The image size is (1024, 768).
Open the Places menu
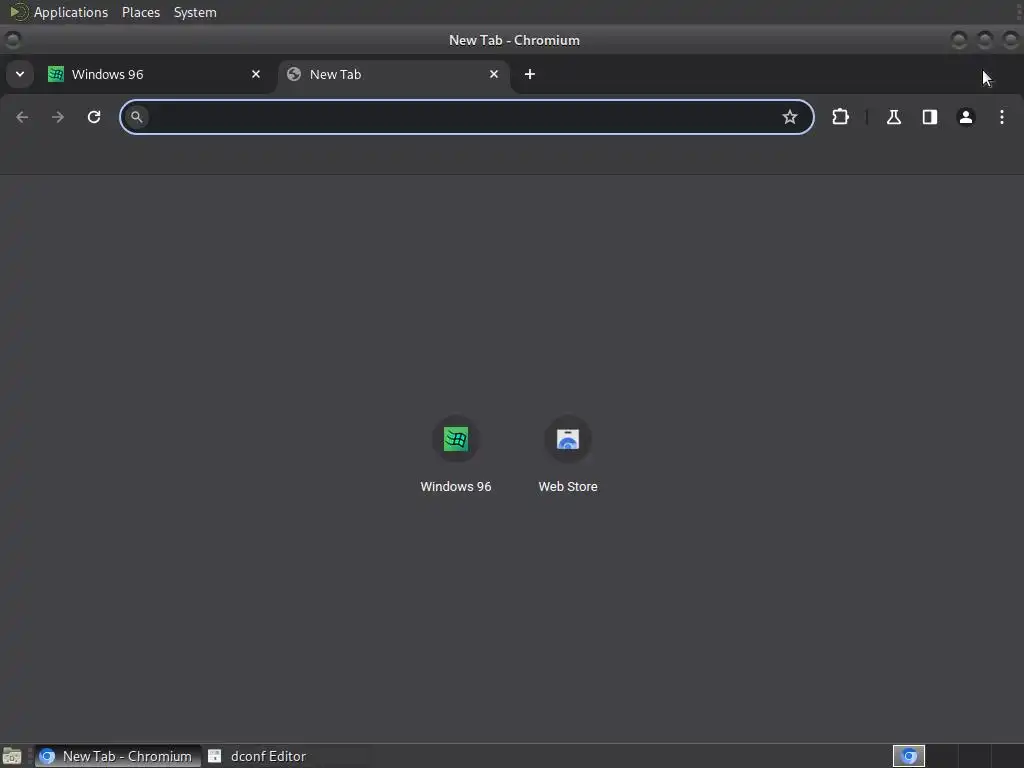[141, 12]
